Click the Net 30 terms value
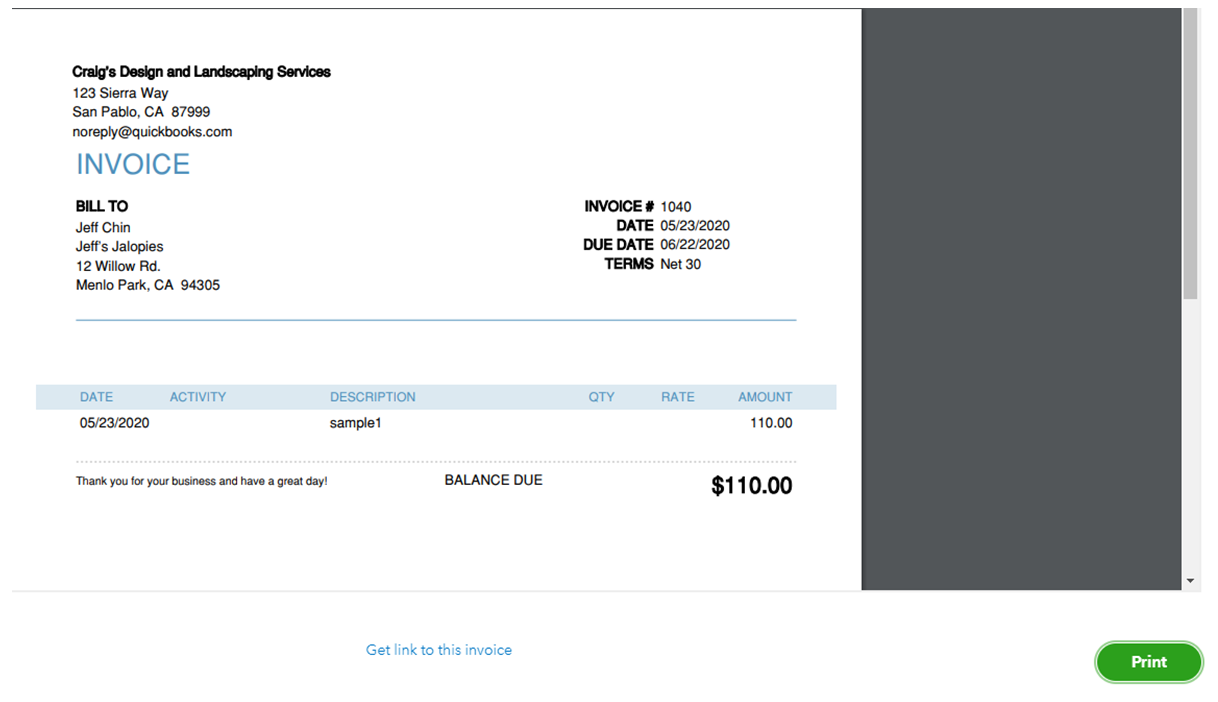 pyautogui.click(x=681, y=264)
